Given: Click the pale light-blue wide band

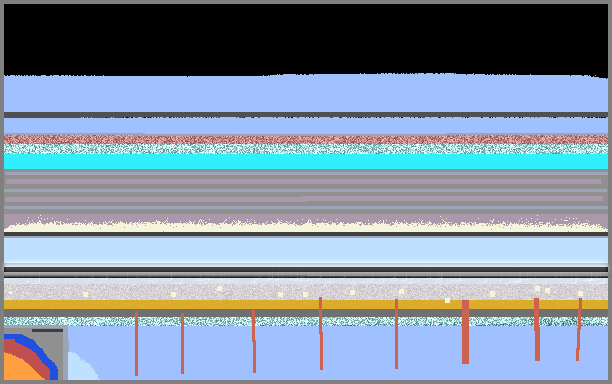Looking at the screenshot, I should click(x=306, y=250).
